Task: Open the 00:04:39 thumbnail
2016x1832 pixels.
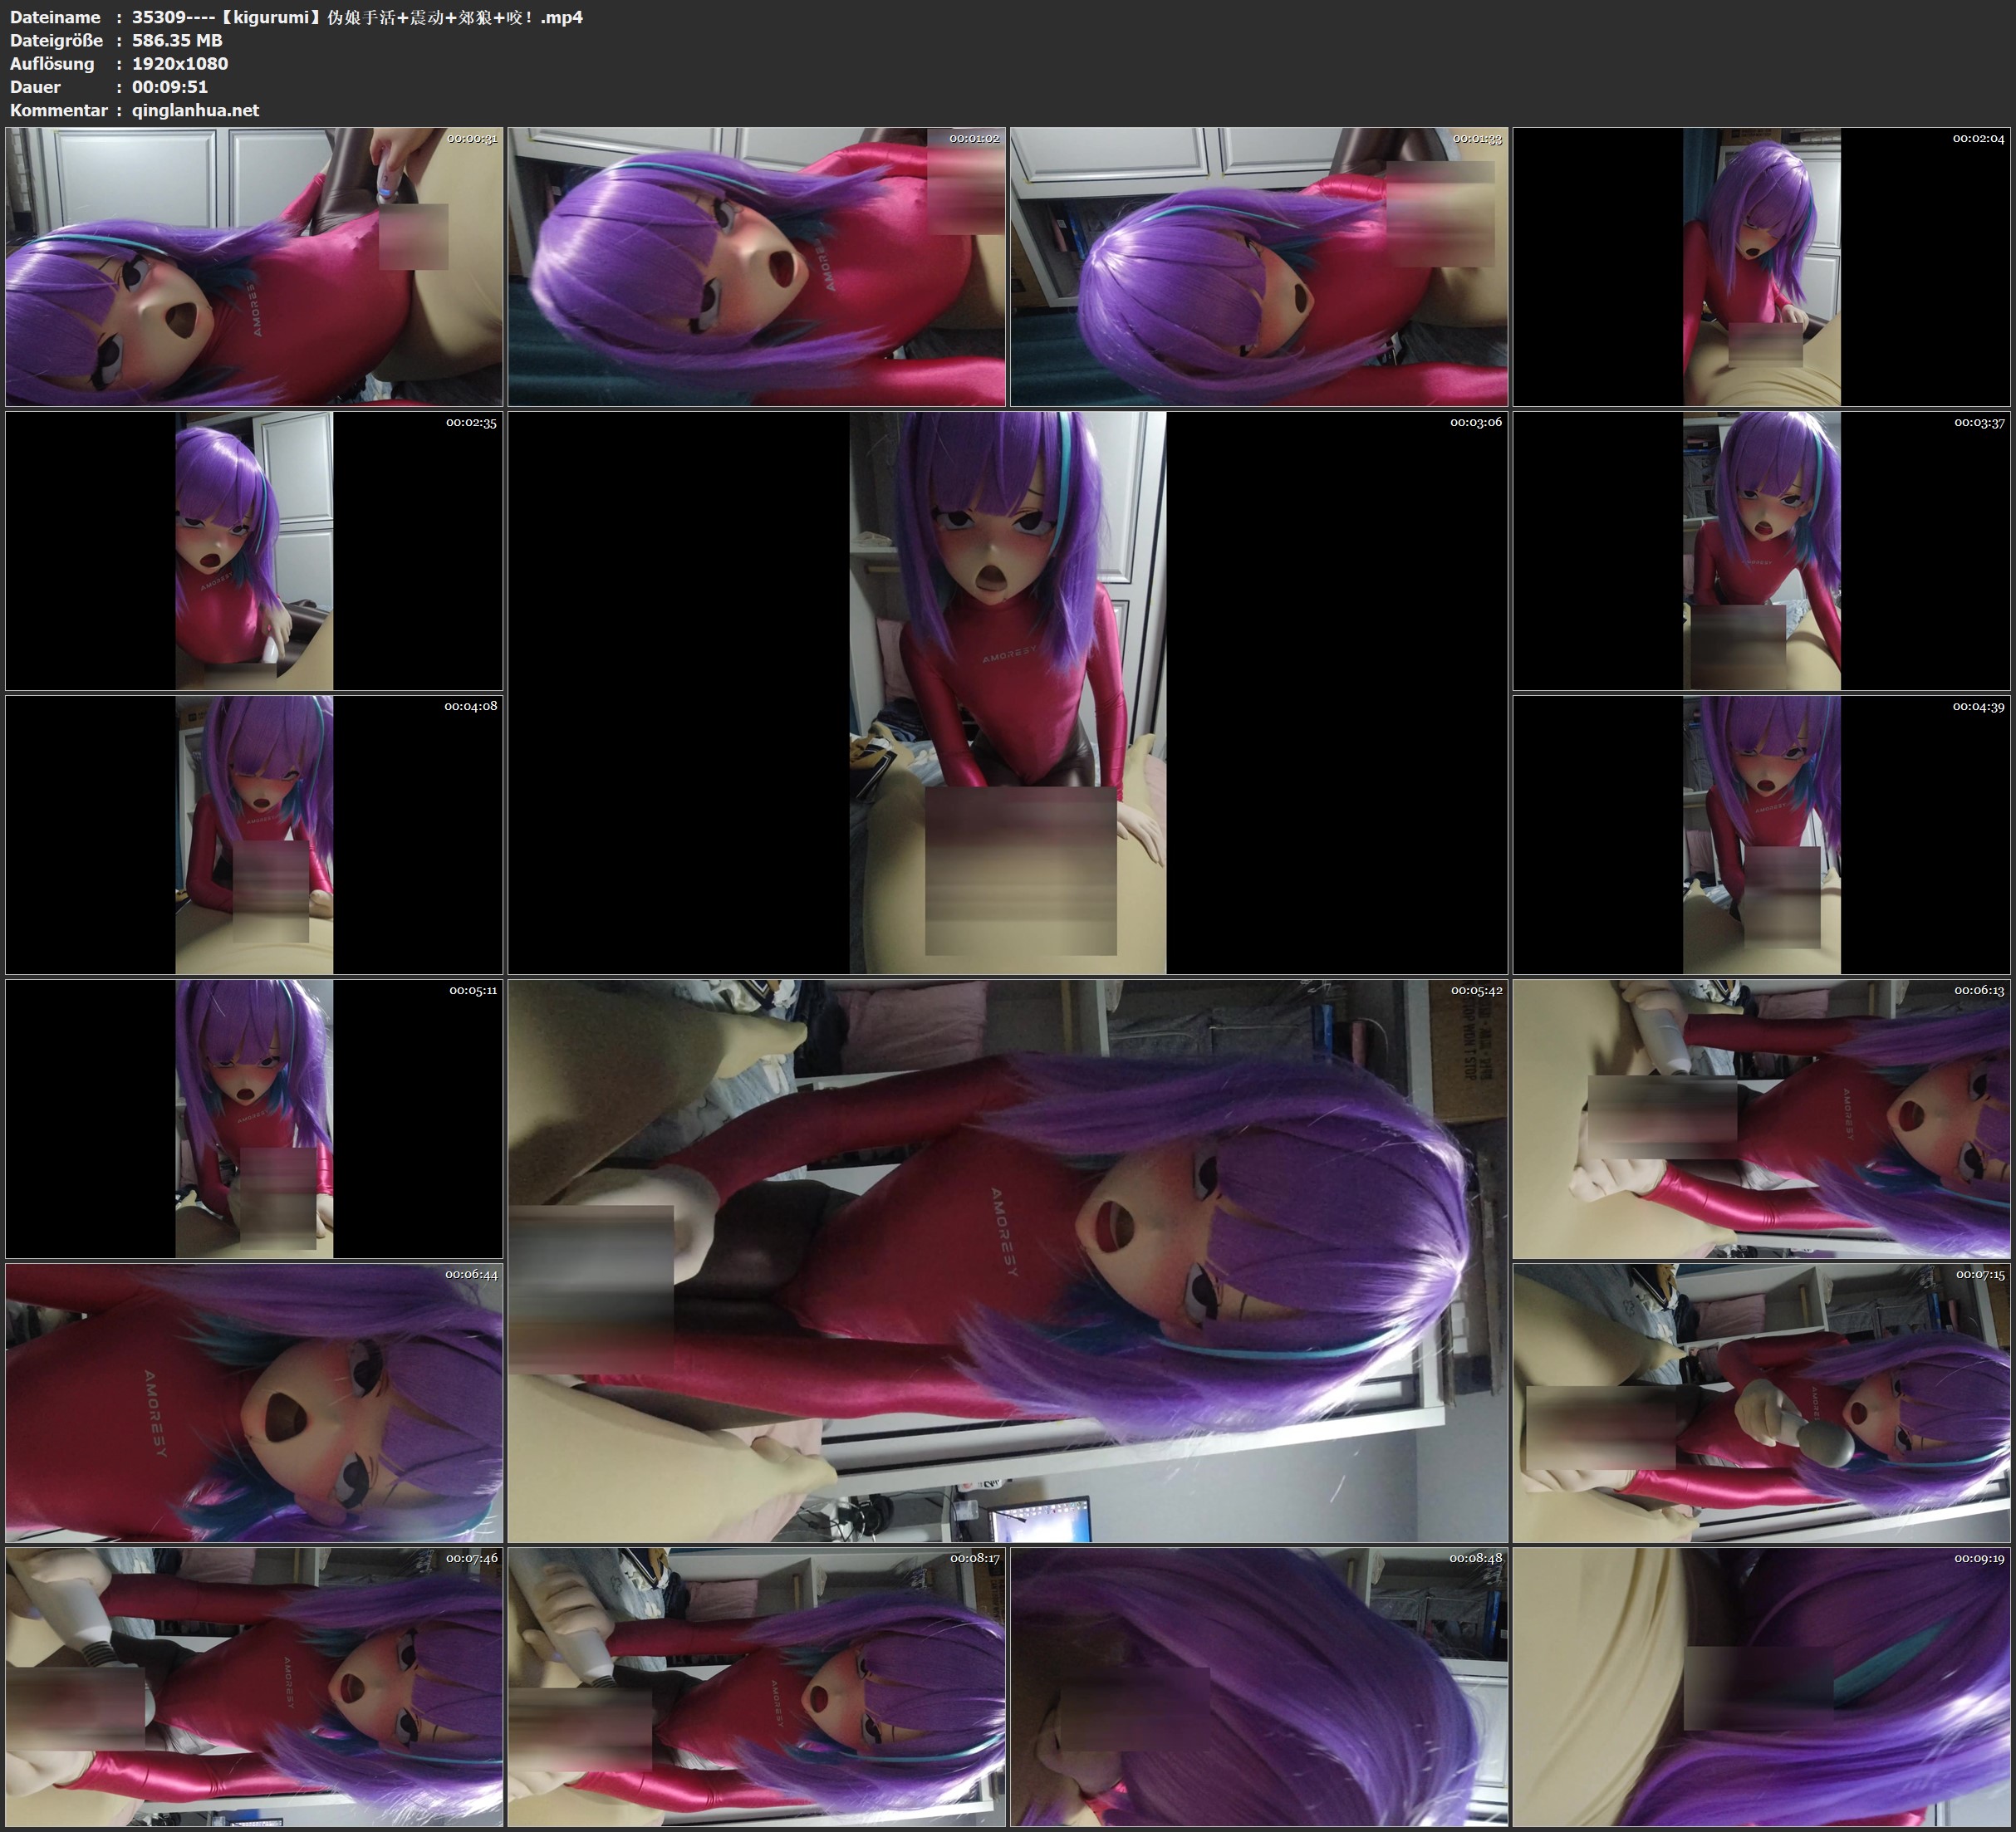Action: pos(1761,834)
